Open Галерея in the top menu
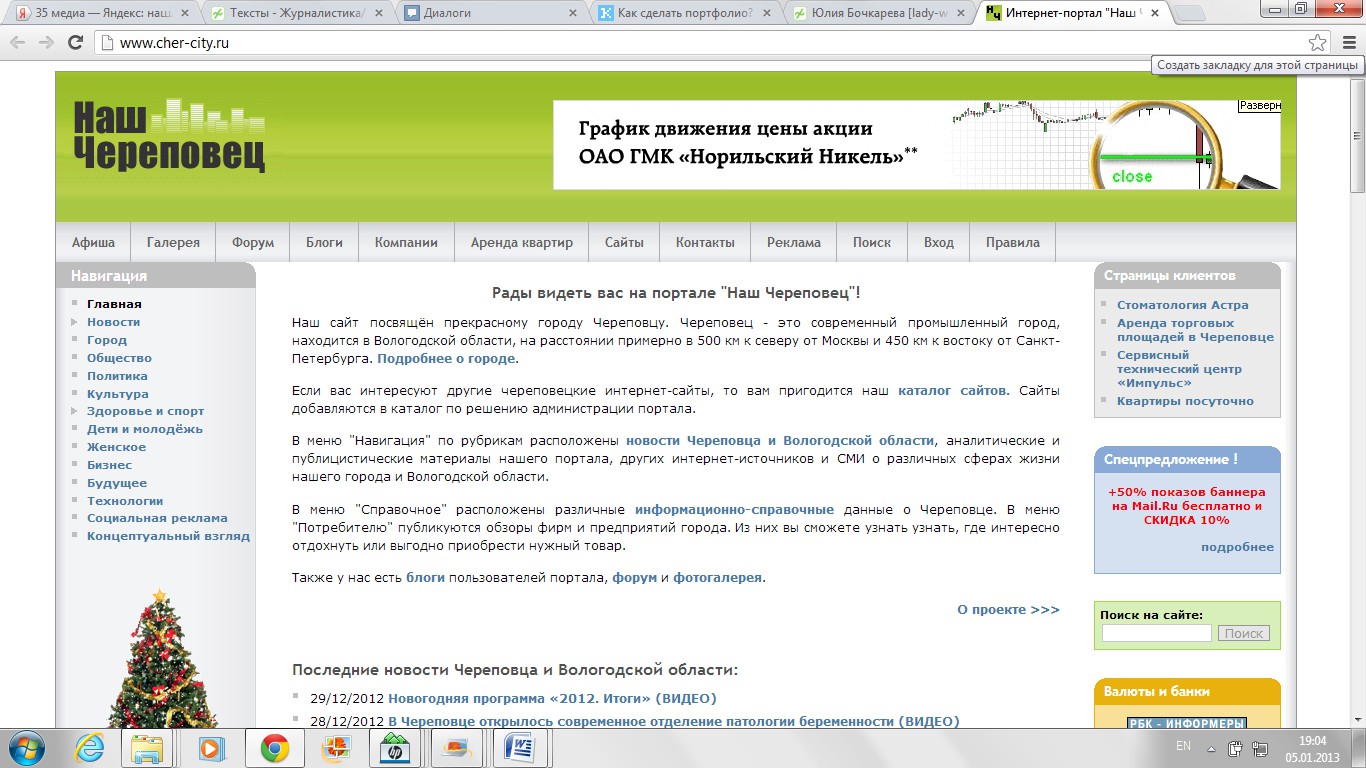This screenshot has width=1366, height=768. (x=173, y=242)
